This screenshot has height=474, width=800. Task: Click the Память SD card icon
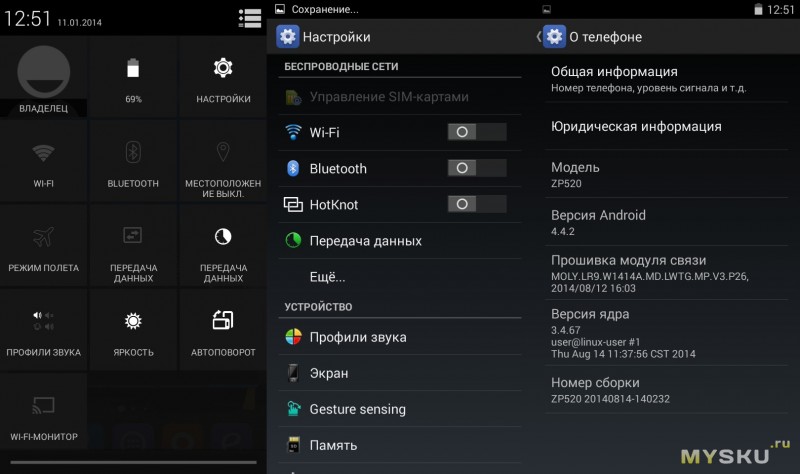[x=293, y=445]
